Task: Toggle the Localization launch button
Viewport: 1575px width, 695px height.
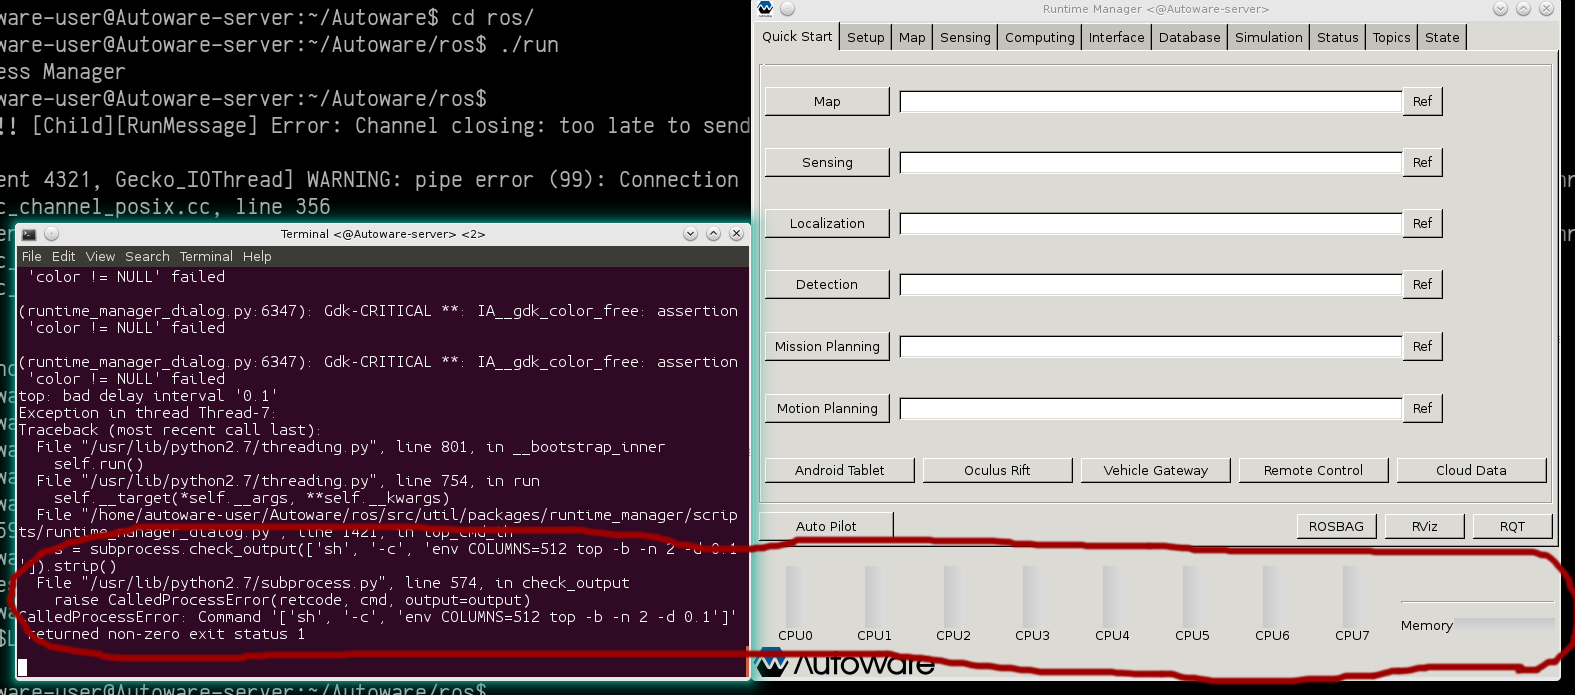Action: coord(827,224)
